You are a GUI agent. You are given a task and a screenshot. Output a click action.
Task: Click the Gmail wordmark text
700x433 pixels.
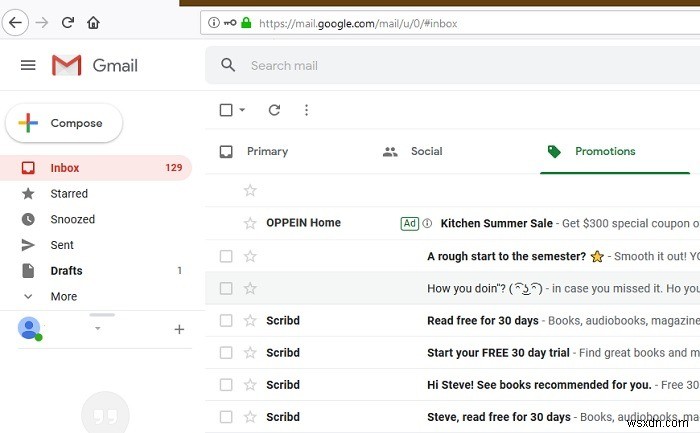(115, 66)
